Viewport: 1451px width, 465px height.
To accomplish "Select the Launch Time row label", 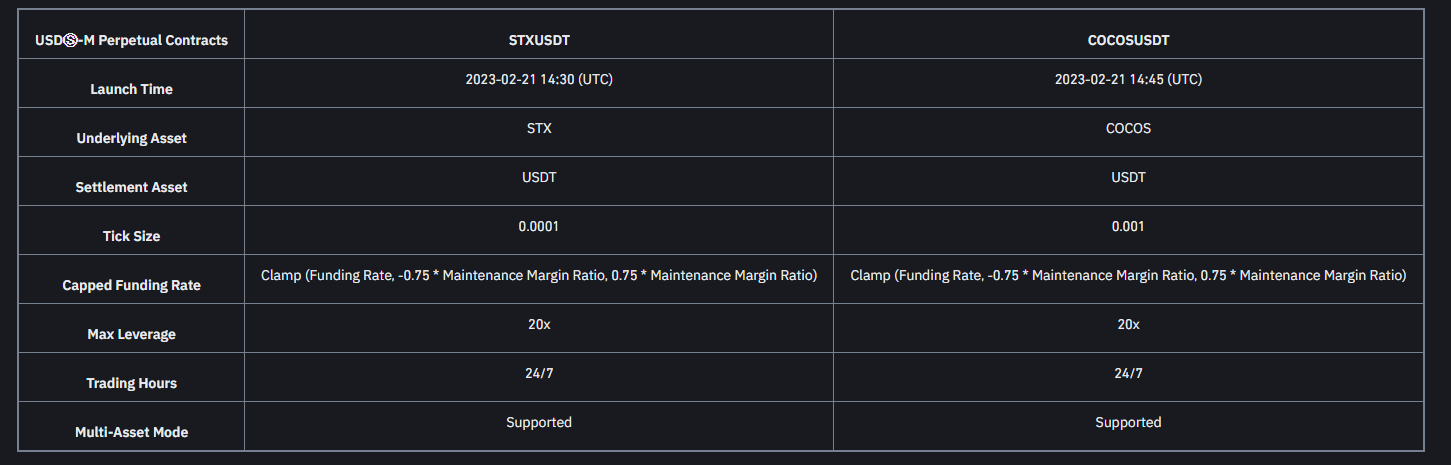I will click(x=131, y=89).
